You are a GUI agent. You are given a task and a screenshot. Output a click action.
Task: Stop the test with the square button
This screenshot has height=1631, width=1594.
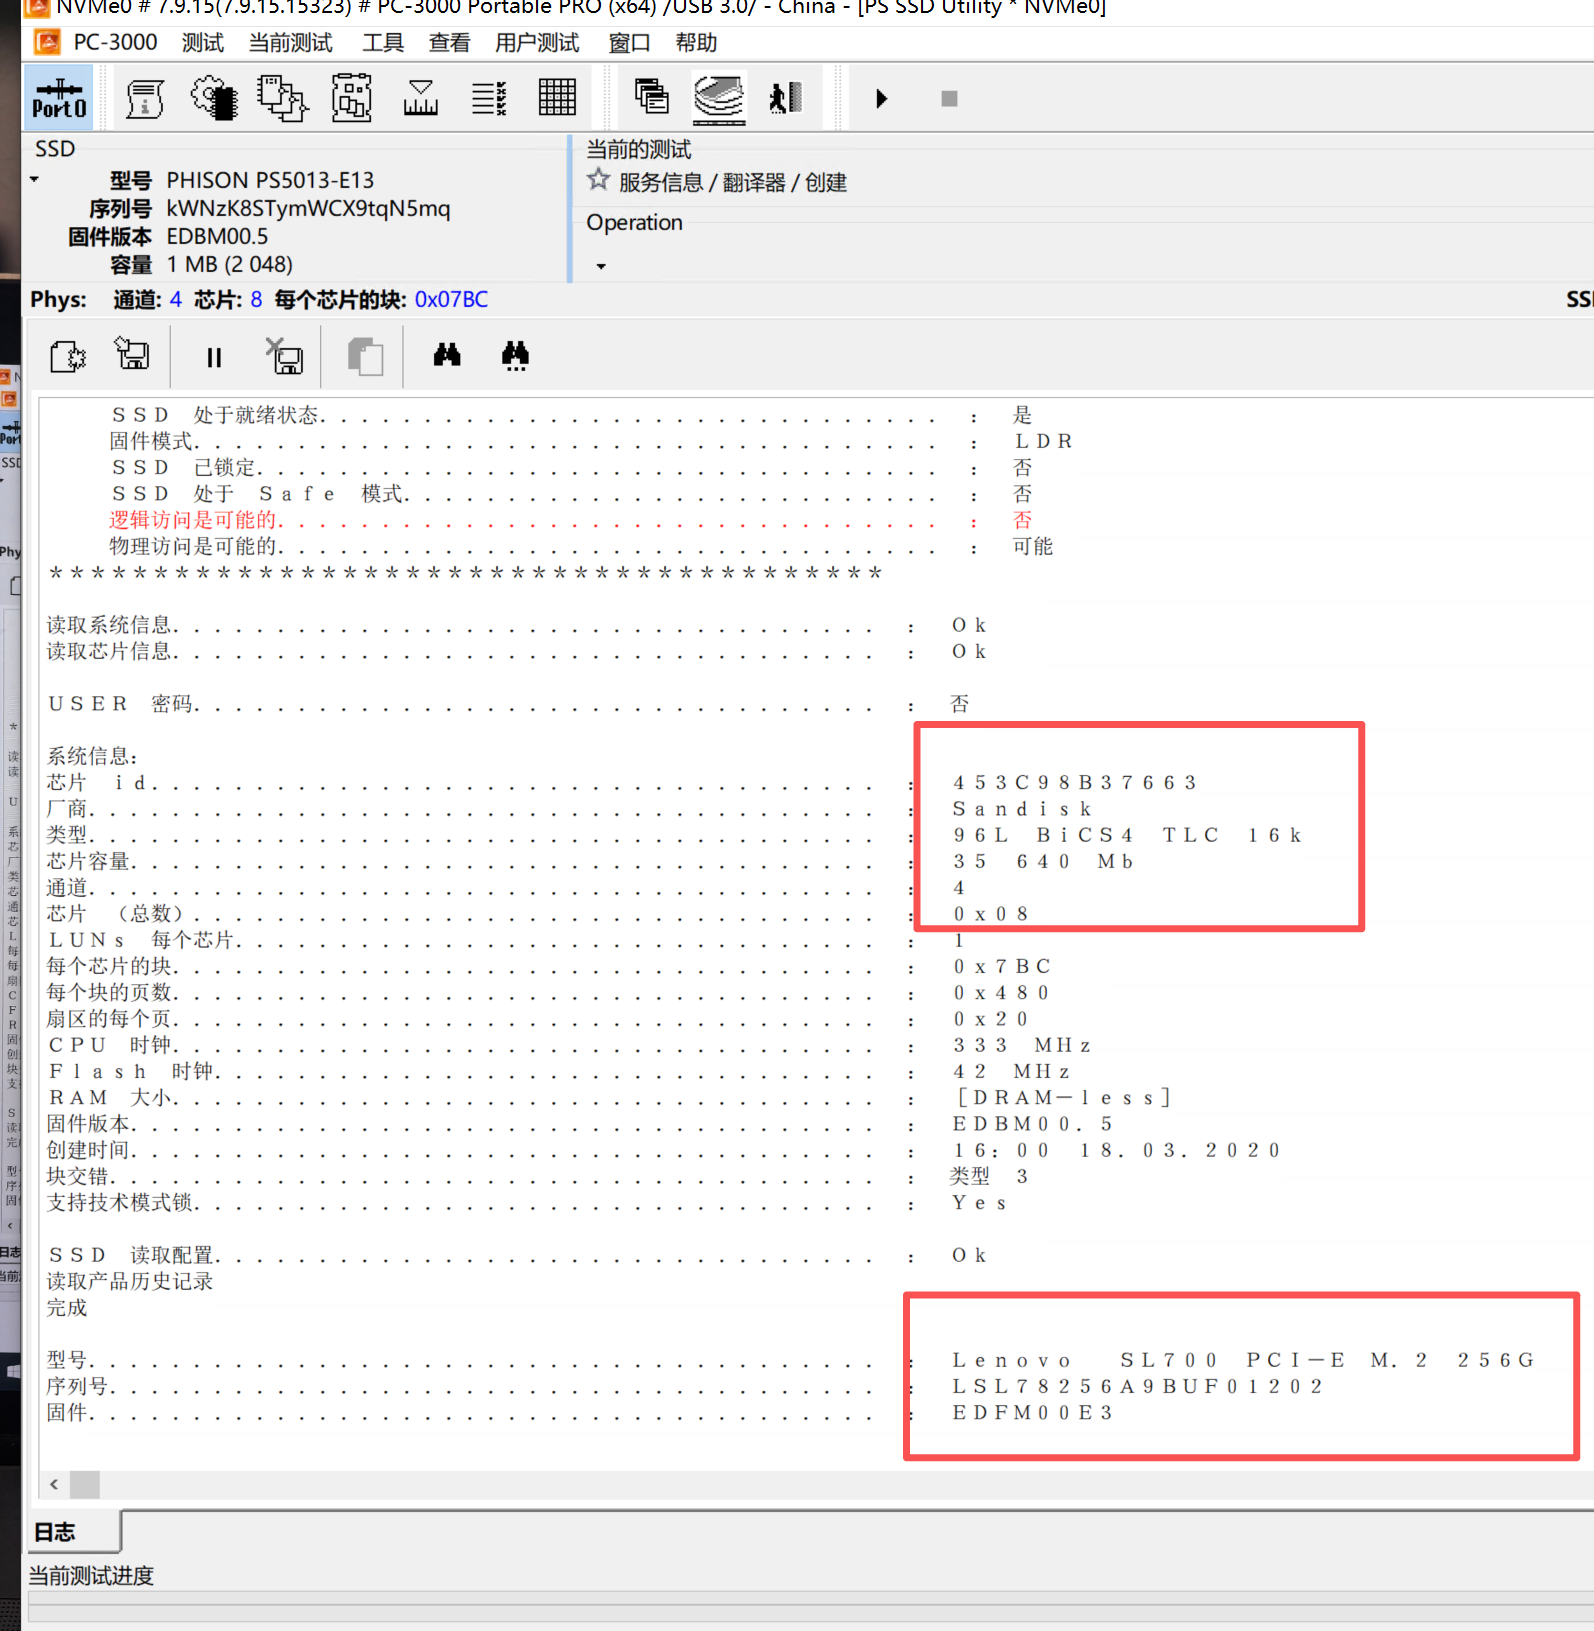949,98
